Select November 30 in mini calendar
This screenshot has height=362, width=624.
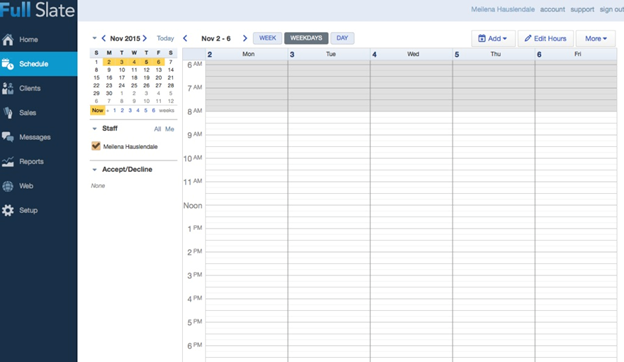tap(109, 93)
